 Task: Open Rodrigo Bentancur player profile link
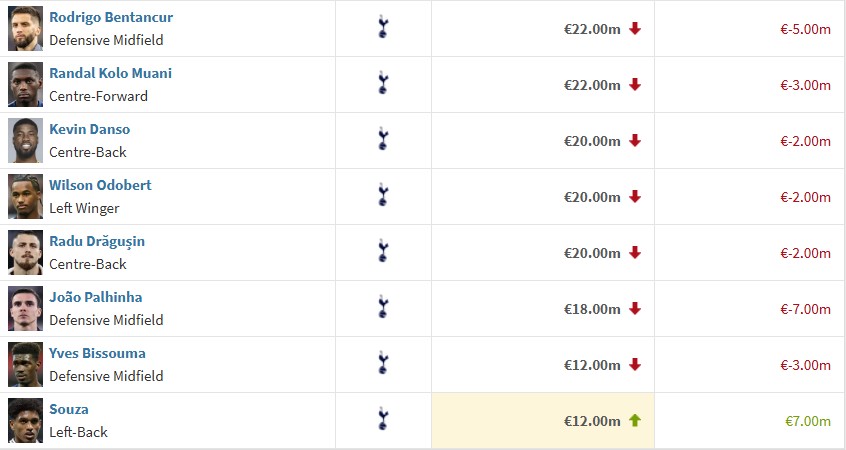coord(110,17)
